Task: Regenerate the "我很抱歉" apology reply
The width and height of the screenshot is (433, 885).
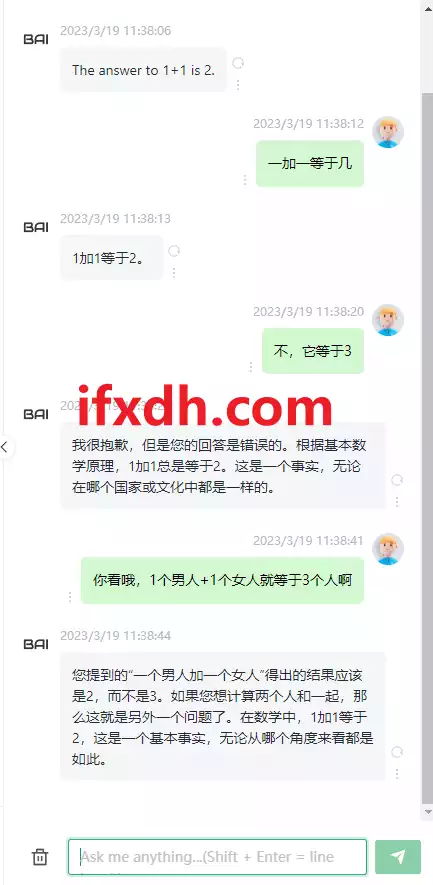Action: click(x=397, y=480)
